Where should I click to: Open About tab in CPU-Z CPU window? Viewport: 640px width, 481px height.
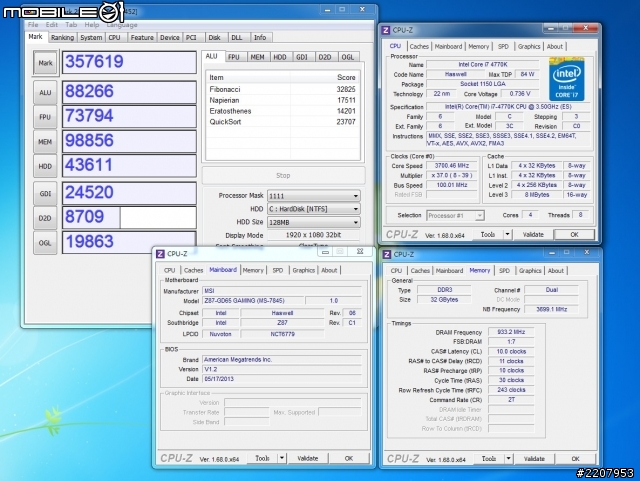(555, 47)
